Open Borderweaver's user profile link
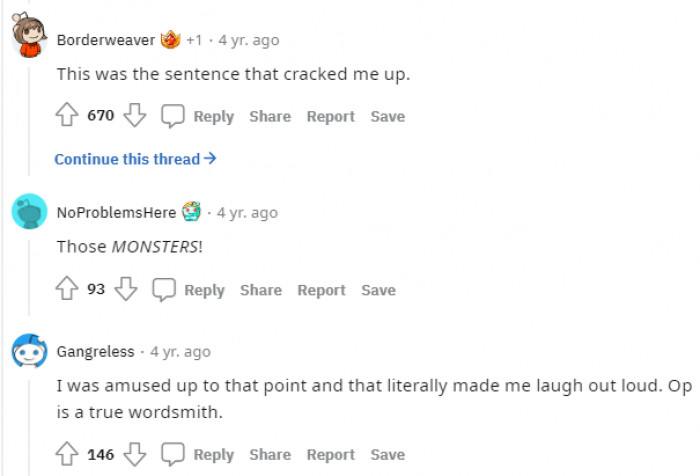This screenshot has height=476, width=700. coord(106,40)
